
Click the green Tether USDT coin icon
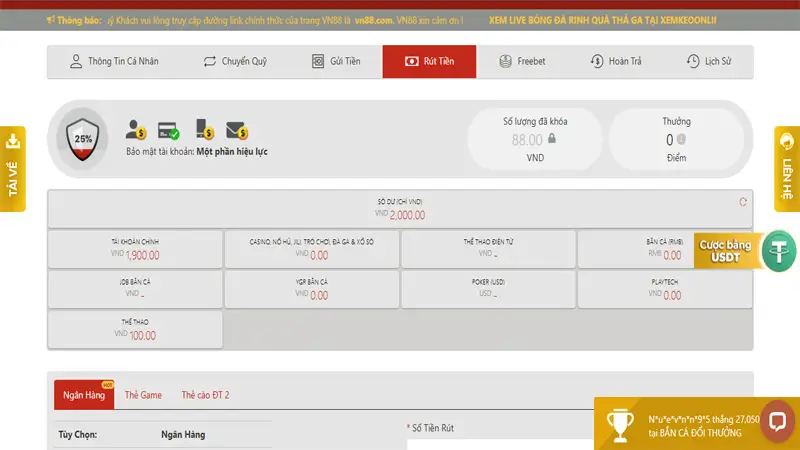[779, 251]
